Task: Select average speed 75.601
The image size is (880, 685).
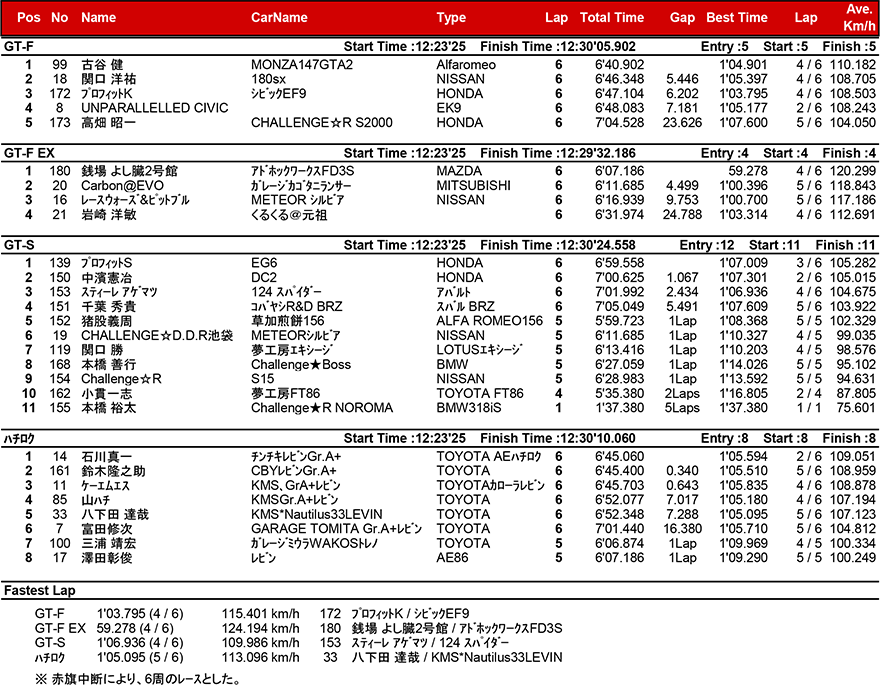Action: click(x=856, y=408)
